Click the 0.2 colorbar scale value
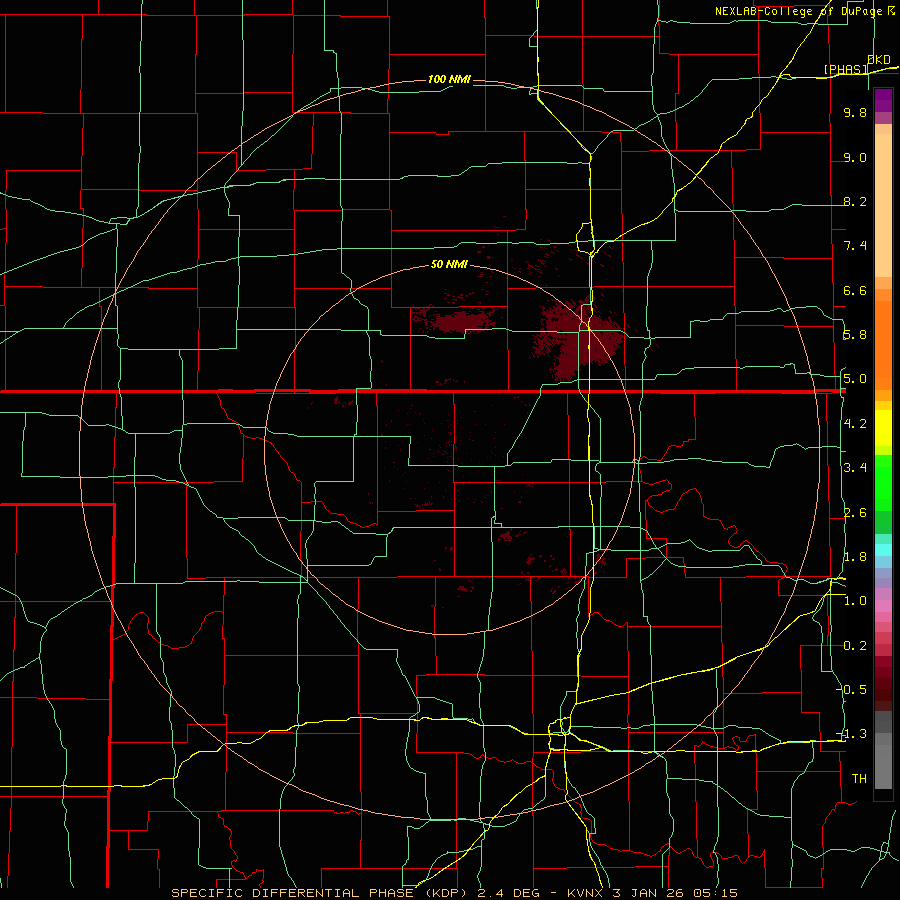Viewport: 900px width, 900px height. point(855,646)
